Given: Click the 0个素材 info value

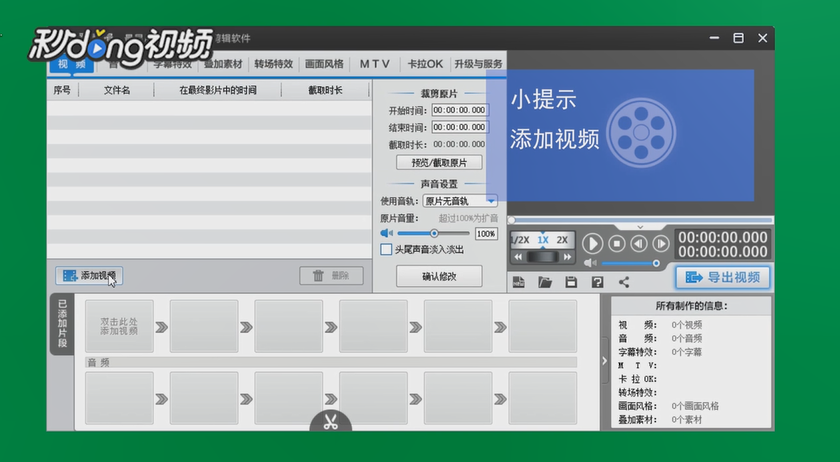Looking at the screenshot, I should 687,420.
